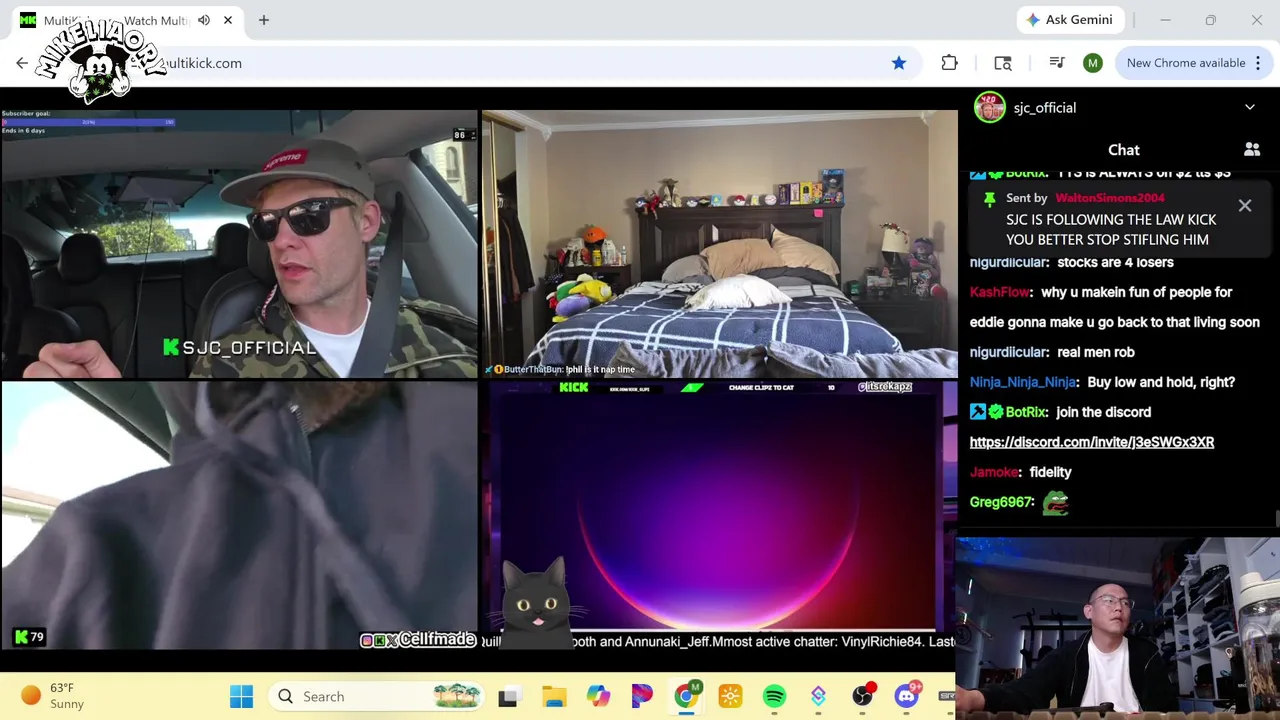Click KashFlow username in chat
This screenshot has height=720, width=1280.
point(1000,292)
